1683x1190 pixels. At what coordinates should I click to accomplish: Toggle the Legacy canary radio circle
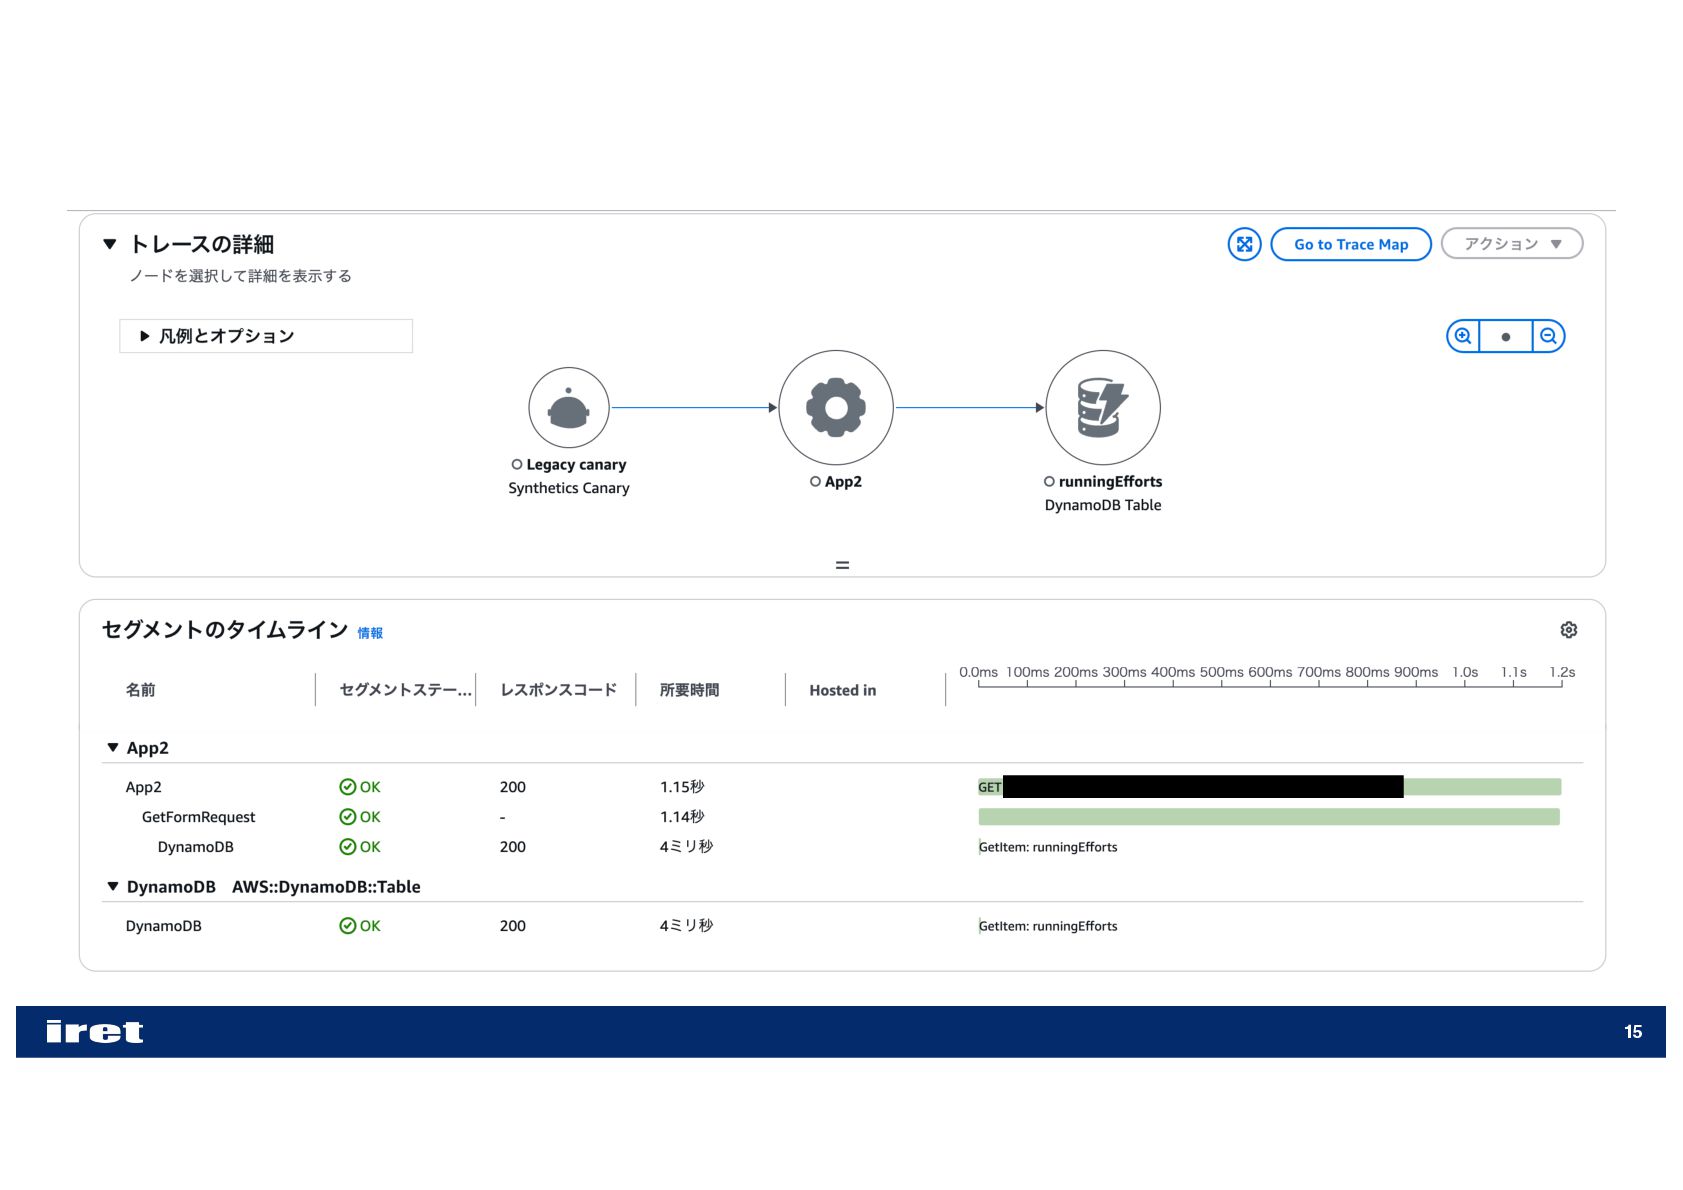click(517, 465)
